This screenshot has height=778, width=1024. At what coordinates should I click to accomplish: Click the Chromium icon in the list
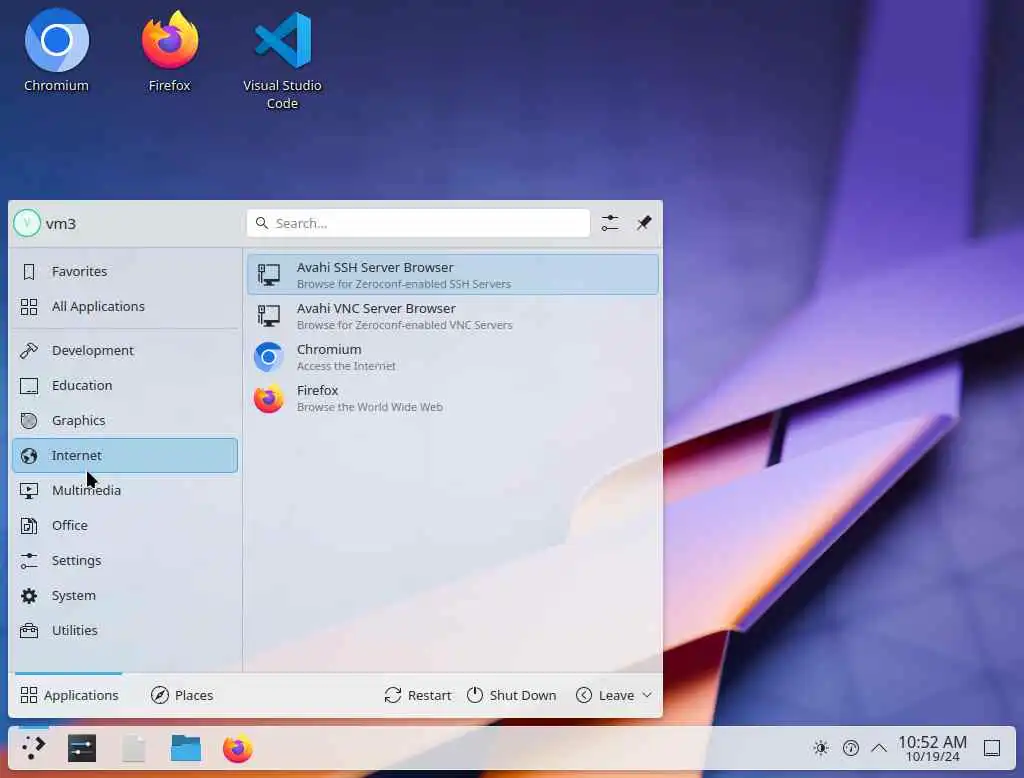tap(268, 357)
